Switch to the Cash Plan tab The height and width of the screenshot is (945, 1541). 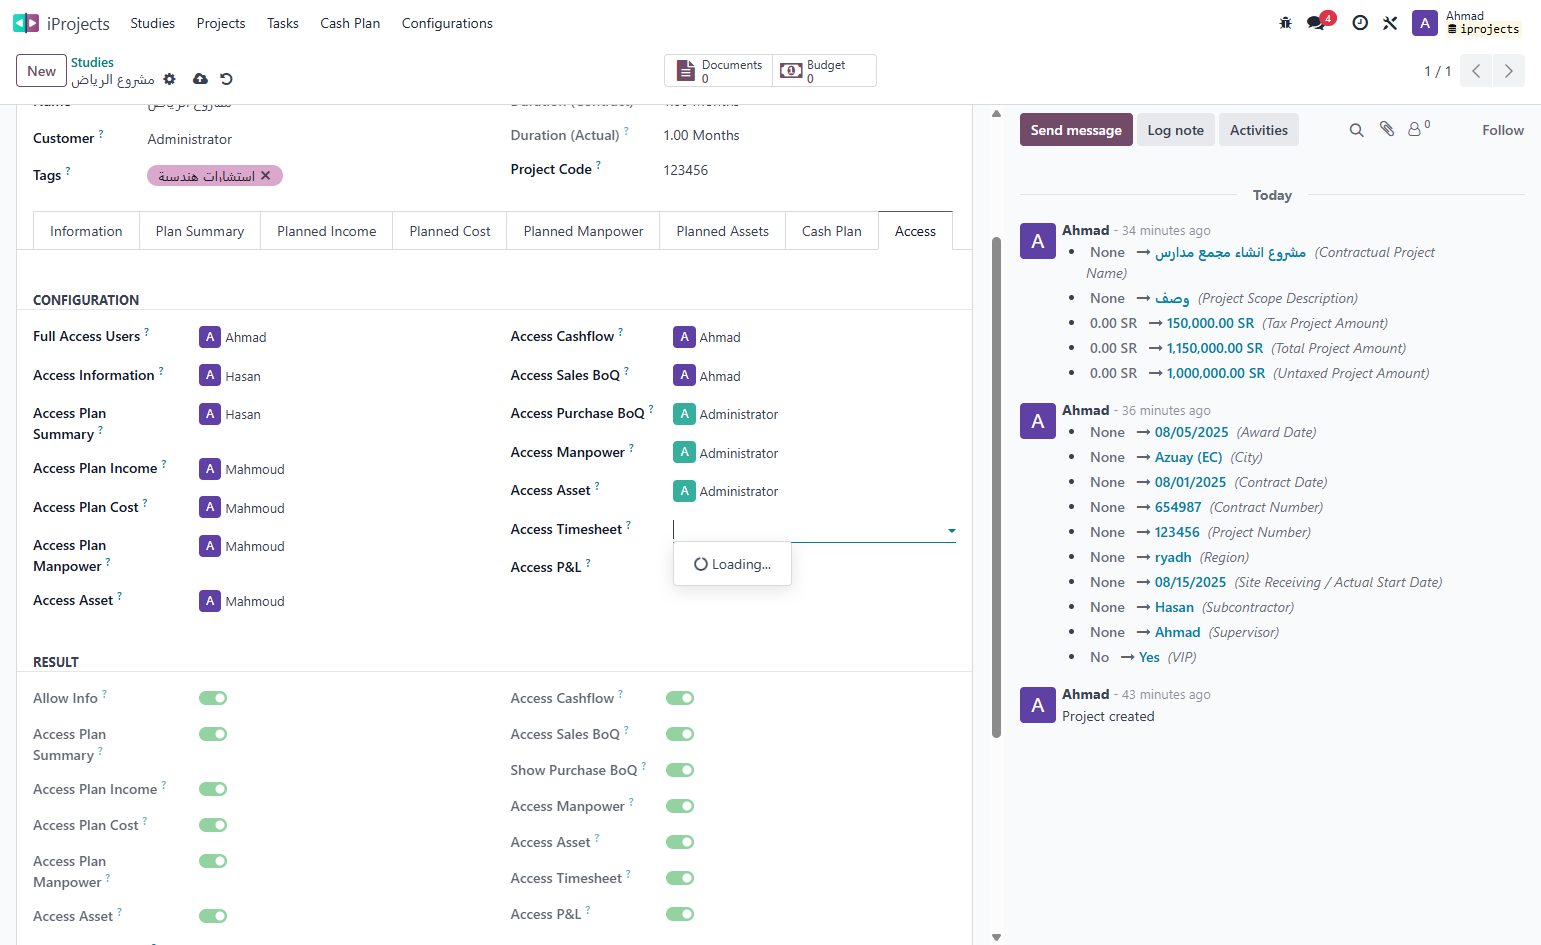[832, 231]
